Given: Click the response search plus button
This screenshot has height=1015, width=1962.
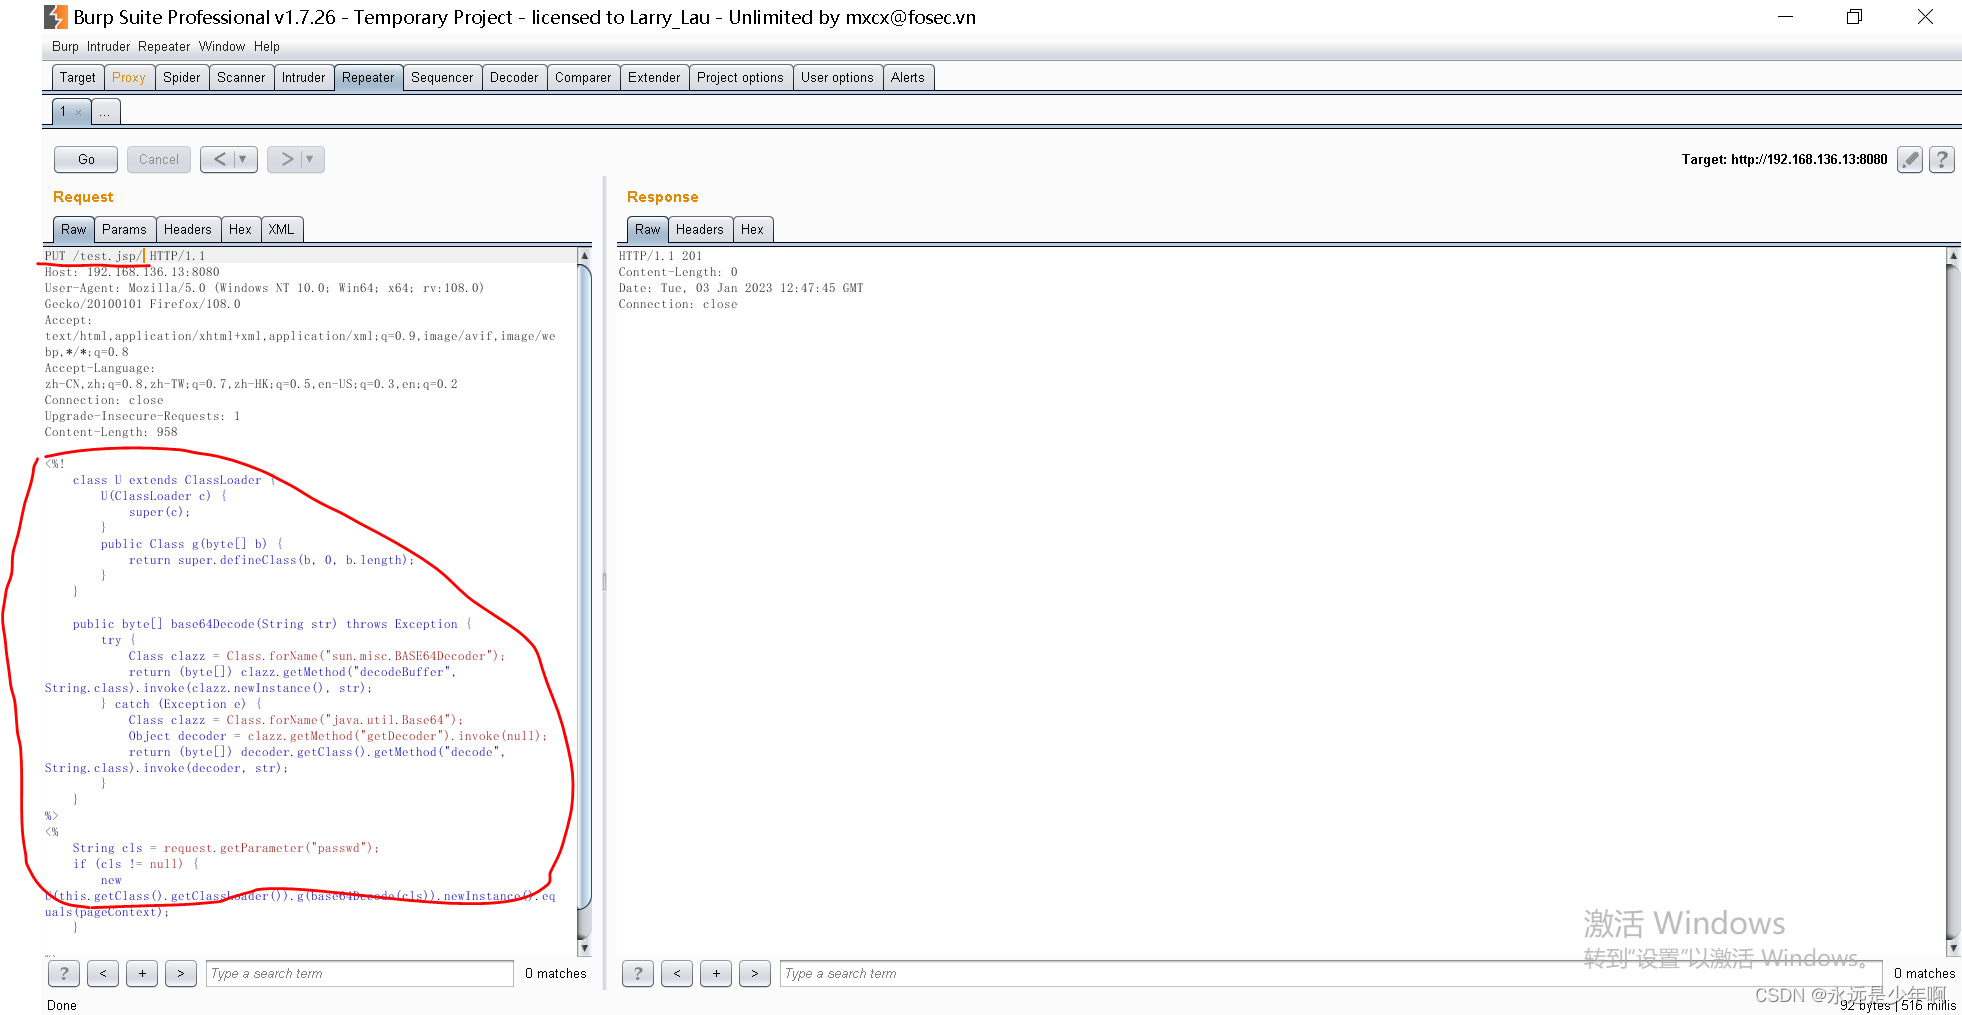Looking at the screenshot, I should click(716, 973).
